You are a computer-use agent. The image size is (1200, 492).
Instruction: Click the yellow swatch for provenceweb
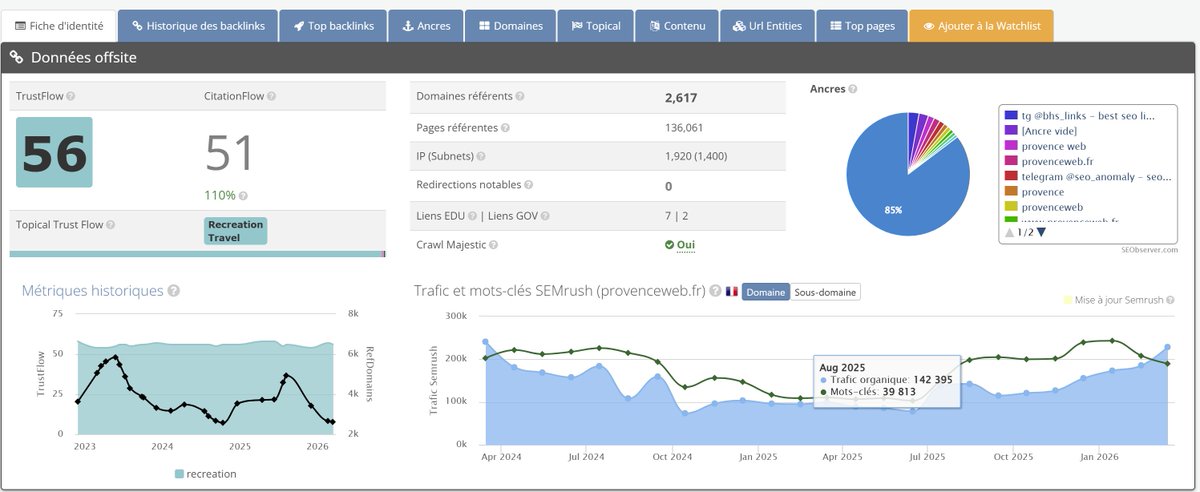1011,206
